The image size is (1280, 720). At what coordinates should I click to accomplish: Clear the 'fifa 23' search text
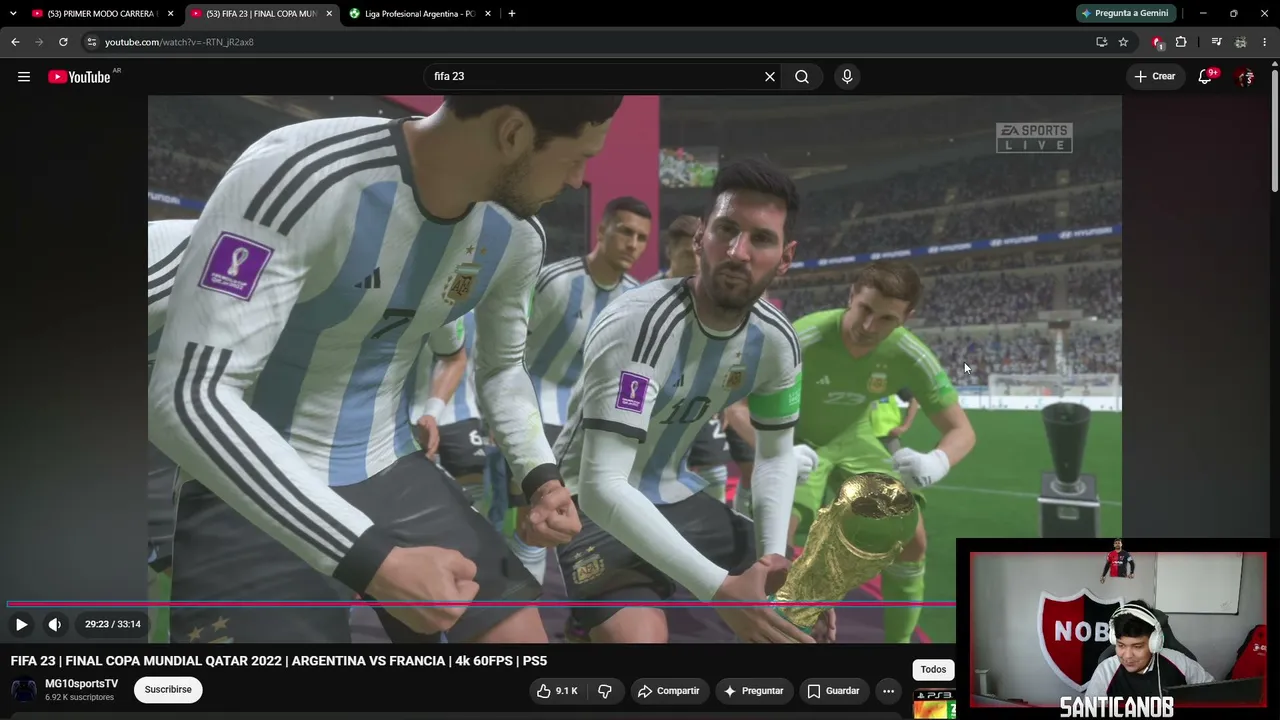pyautogui.click(x=770, y=77)
